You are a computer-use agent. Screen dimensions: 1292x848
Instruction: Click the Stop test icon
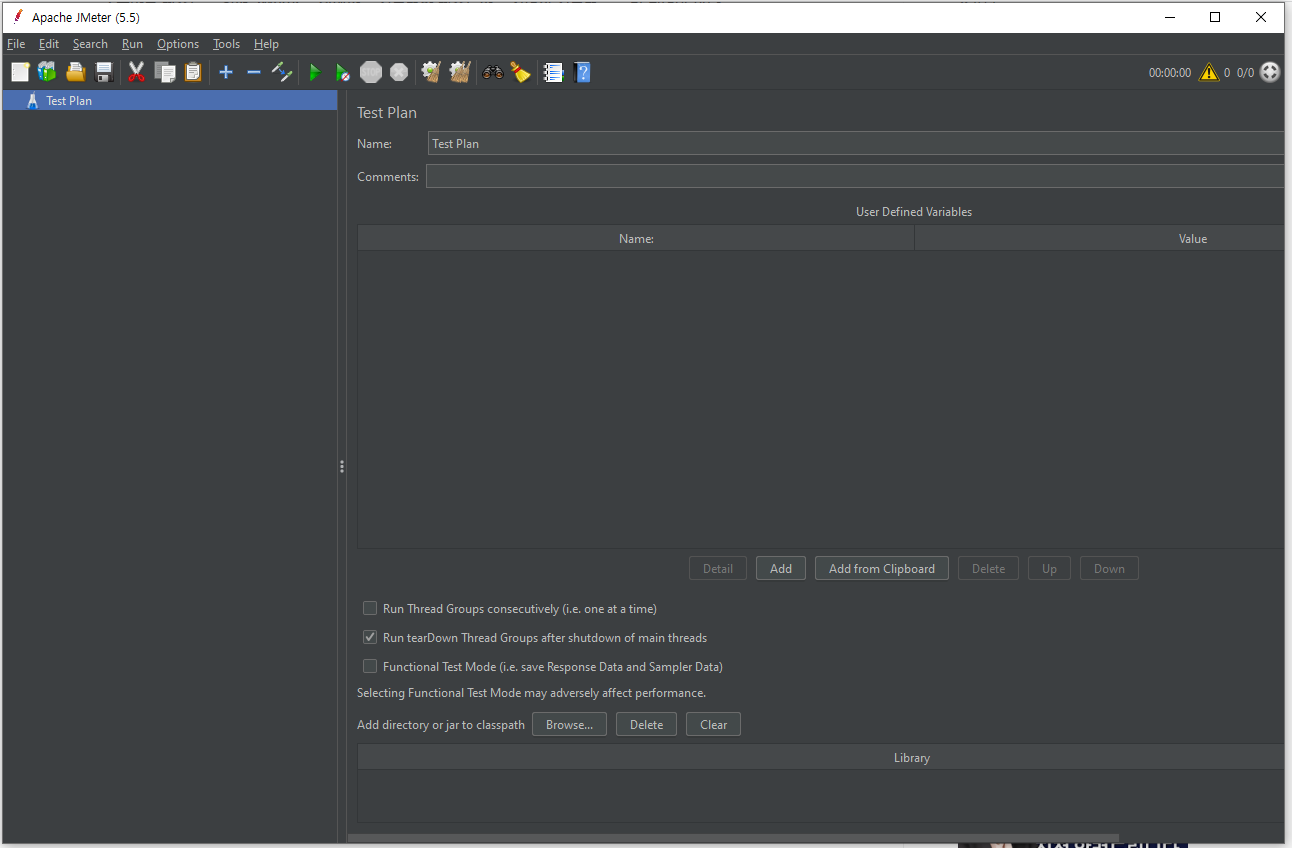coord(371,72)
